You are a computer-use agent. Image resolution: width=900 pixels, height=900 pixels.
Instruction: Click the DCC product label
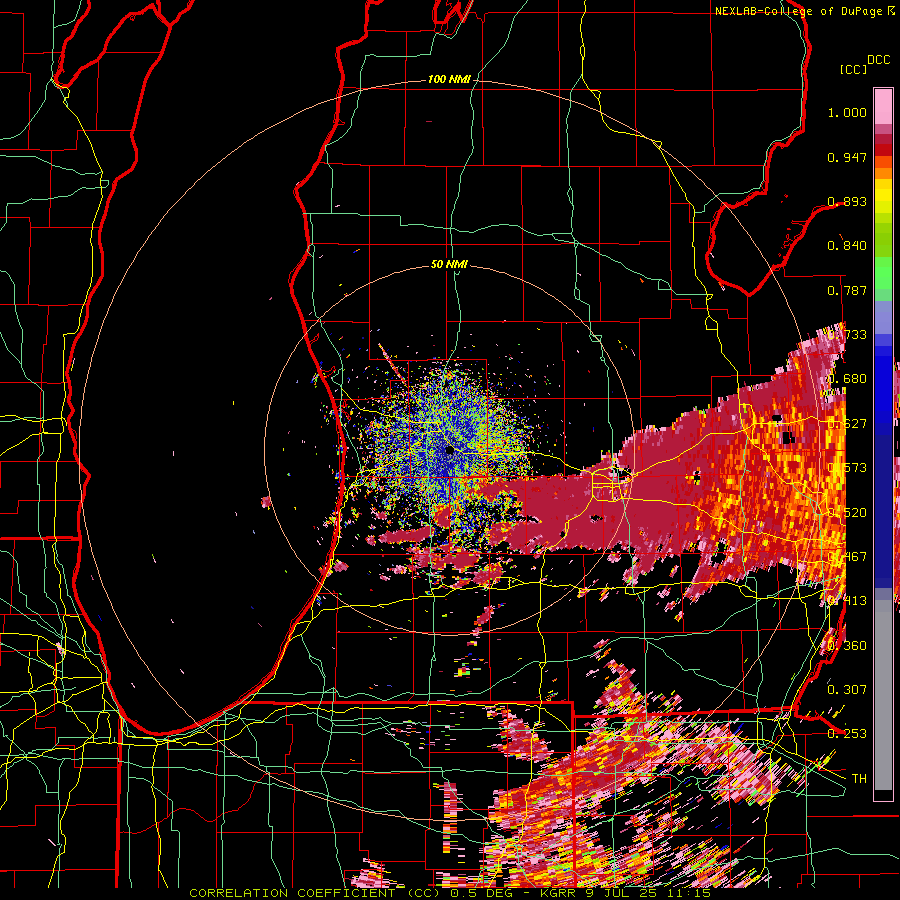pos(878,60)
